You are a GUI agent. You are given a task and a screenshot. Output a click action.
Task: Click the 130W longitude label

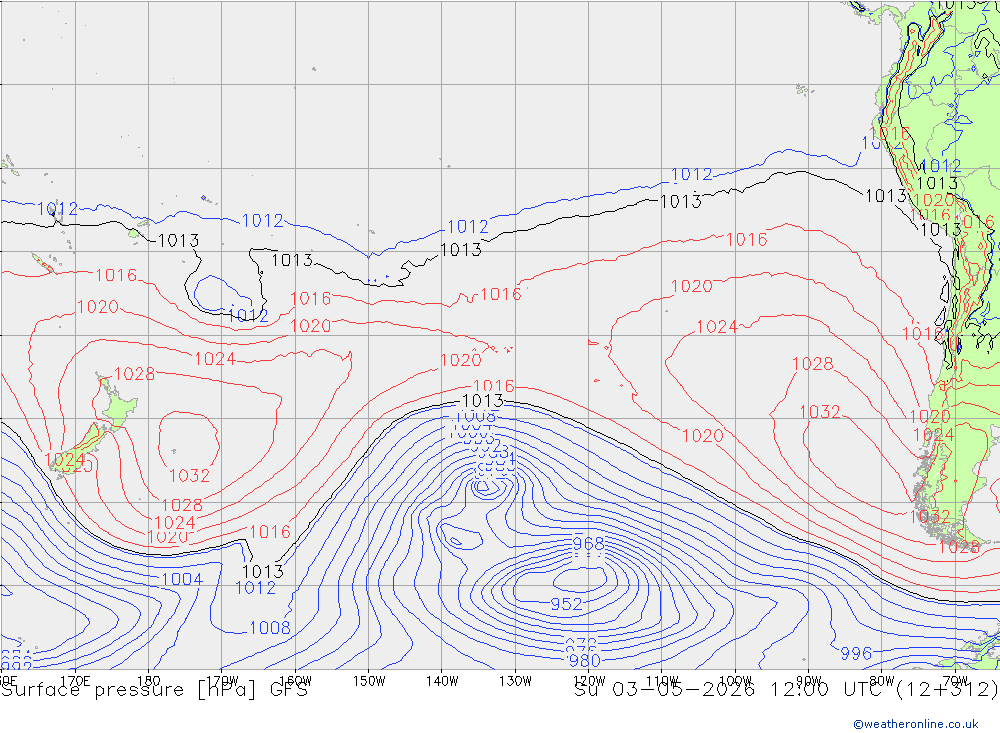[515, 681]
